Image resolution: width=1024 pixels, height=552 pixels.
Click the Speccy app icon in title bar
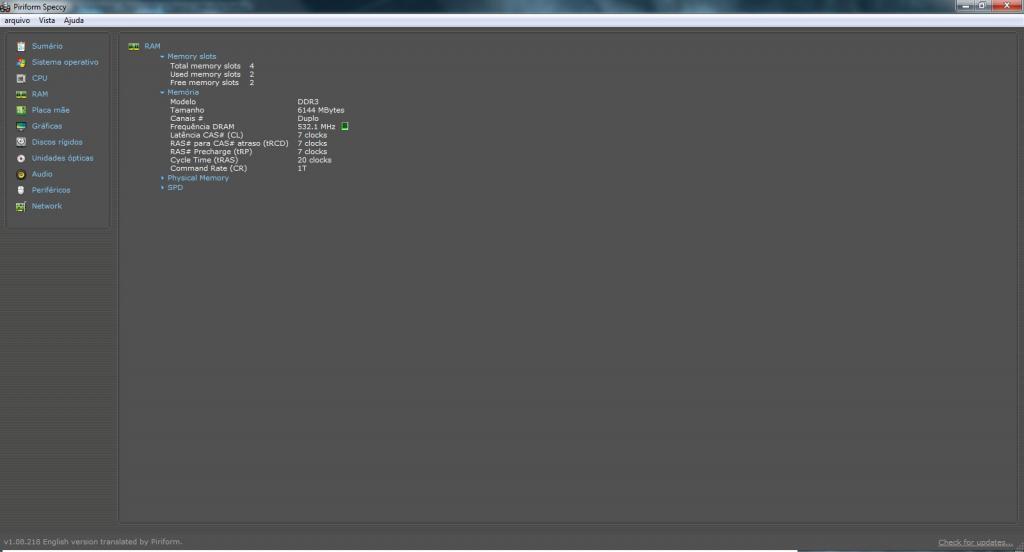pyautogui.click(x=5, y=7)
